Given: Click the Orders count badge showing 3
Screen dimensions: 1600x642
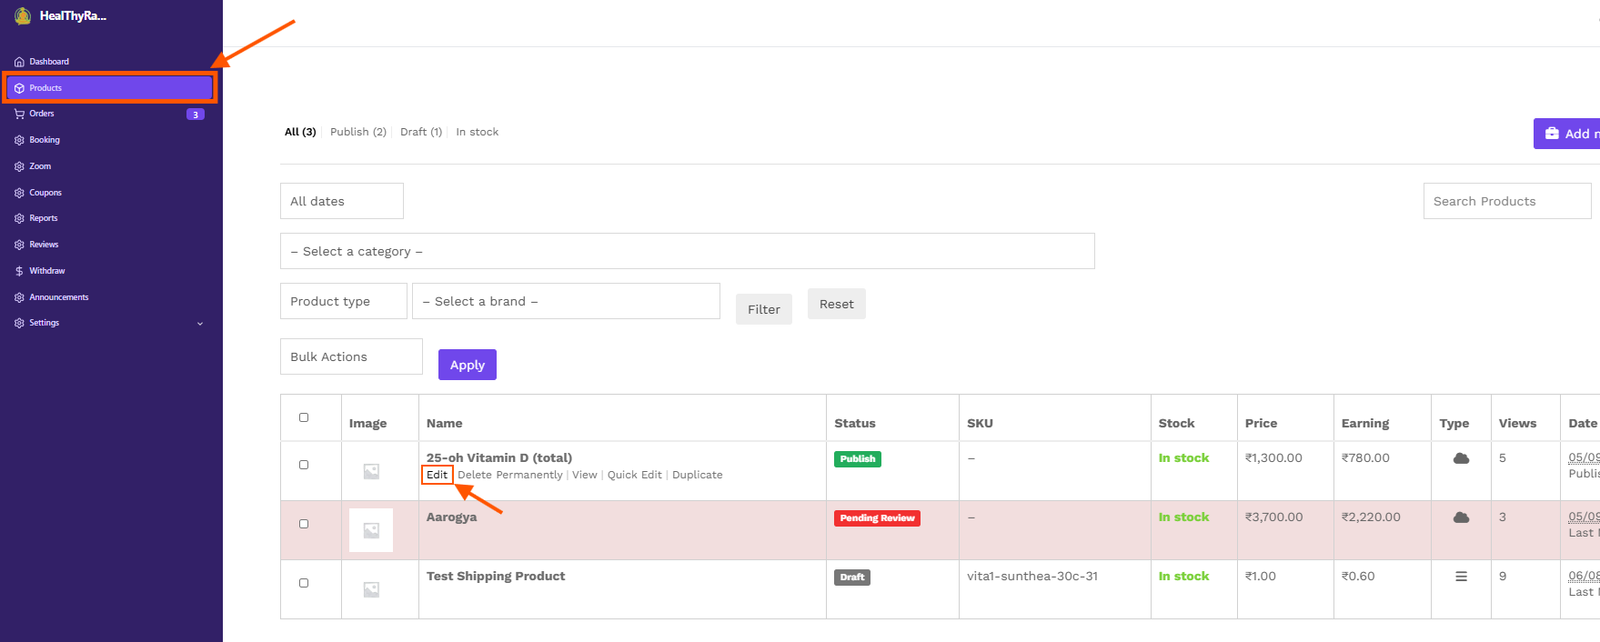Looking at the screenshot, I should coord(196,114).
